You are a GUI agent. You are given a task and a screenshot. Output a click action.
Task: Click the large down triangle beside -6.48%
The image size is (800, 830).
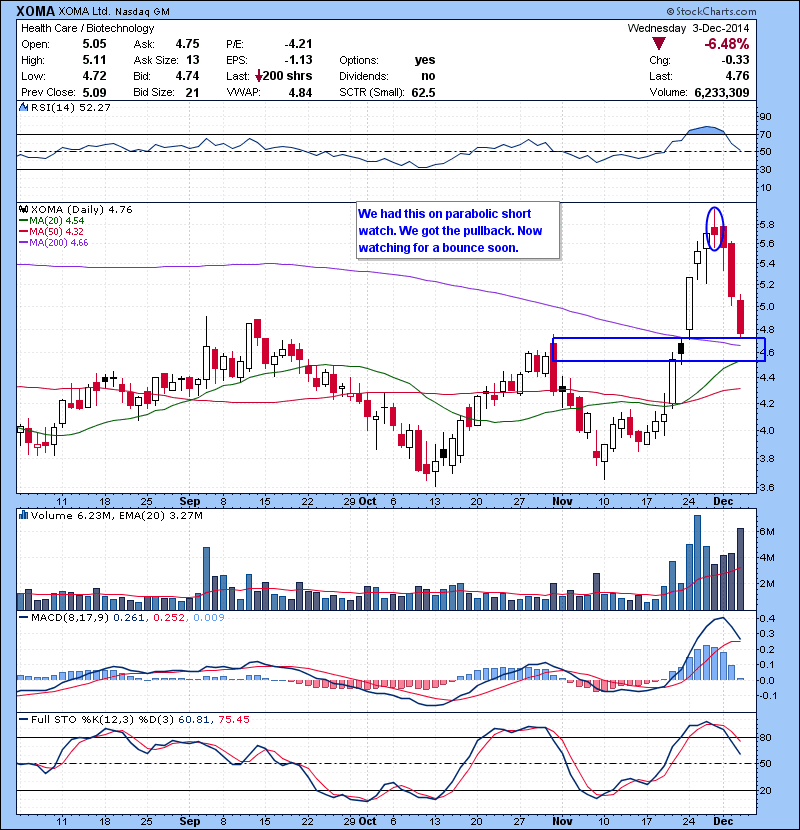coord(659,43)
